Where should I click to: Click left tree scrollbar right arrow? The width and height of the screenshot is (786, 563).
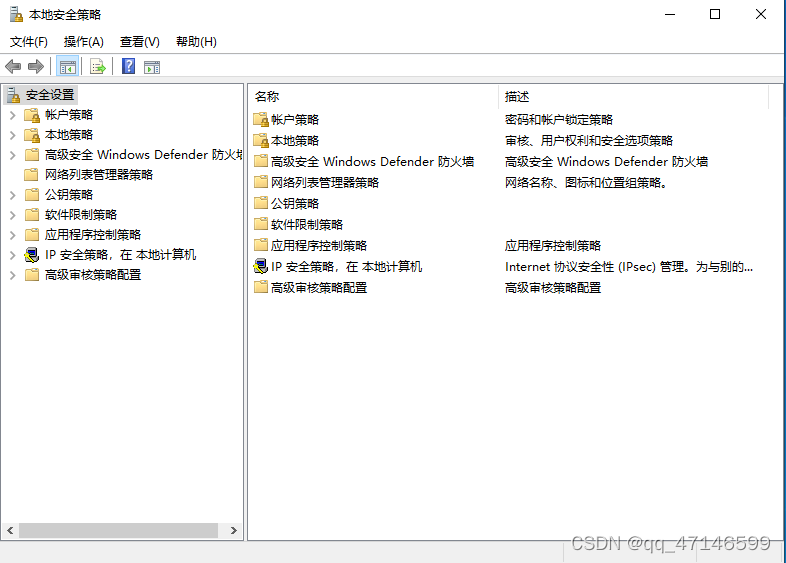point(234,530)
